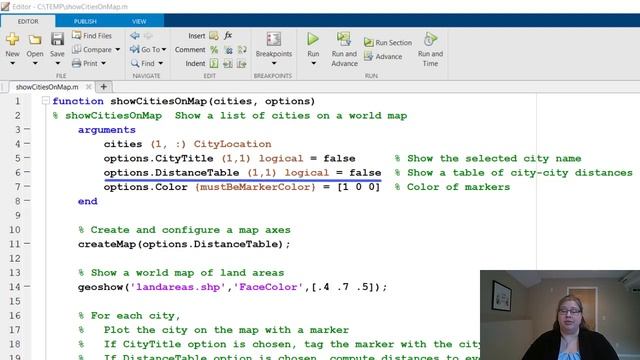Switch to the PUBLISH ribbon tab
640x360 pixels.
pos(85,21)
